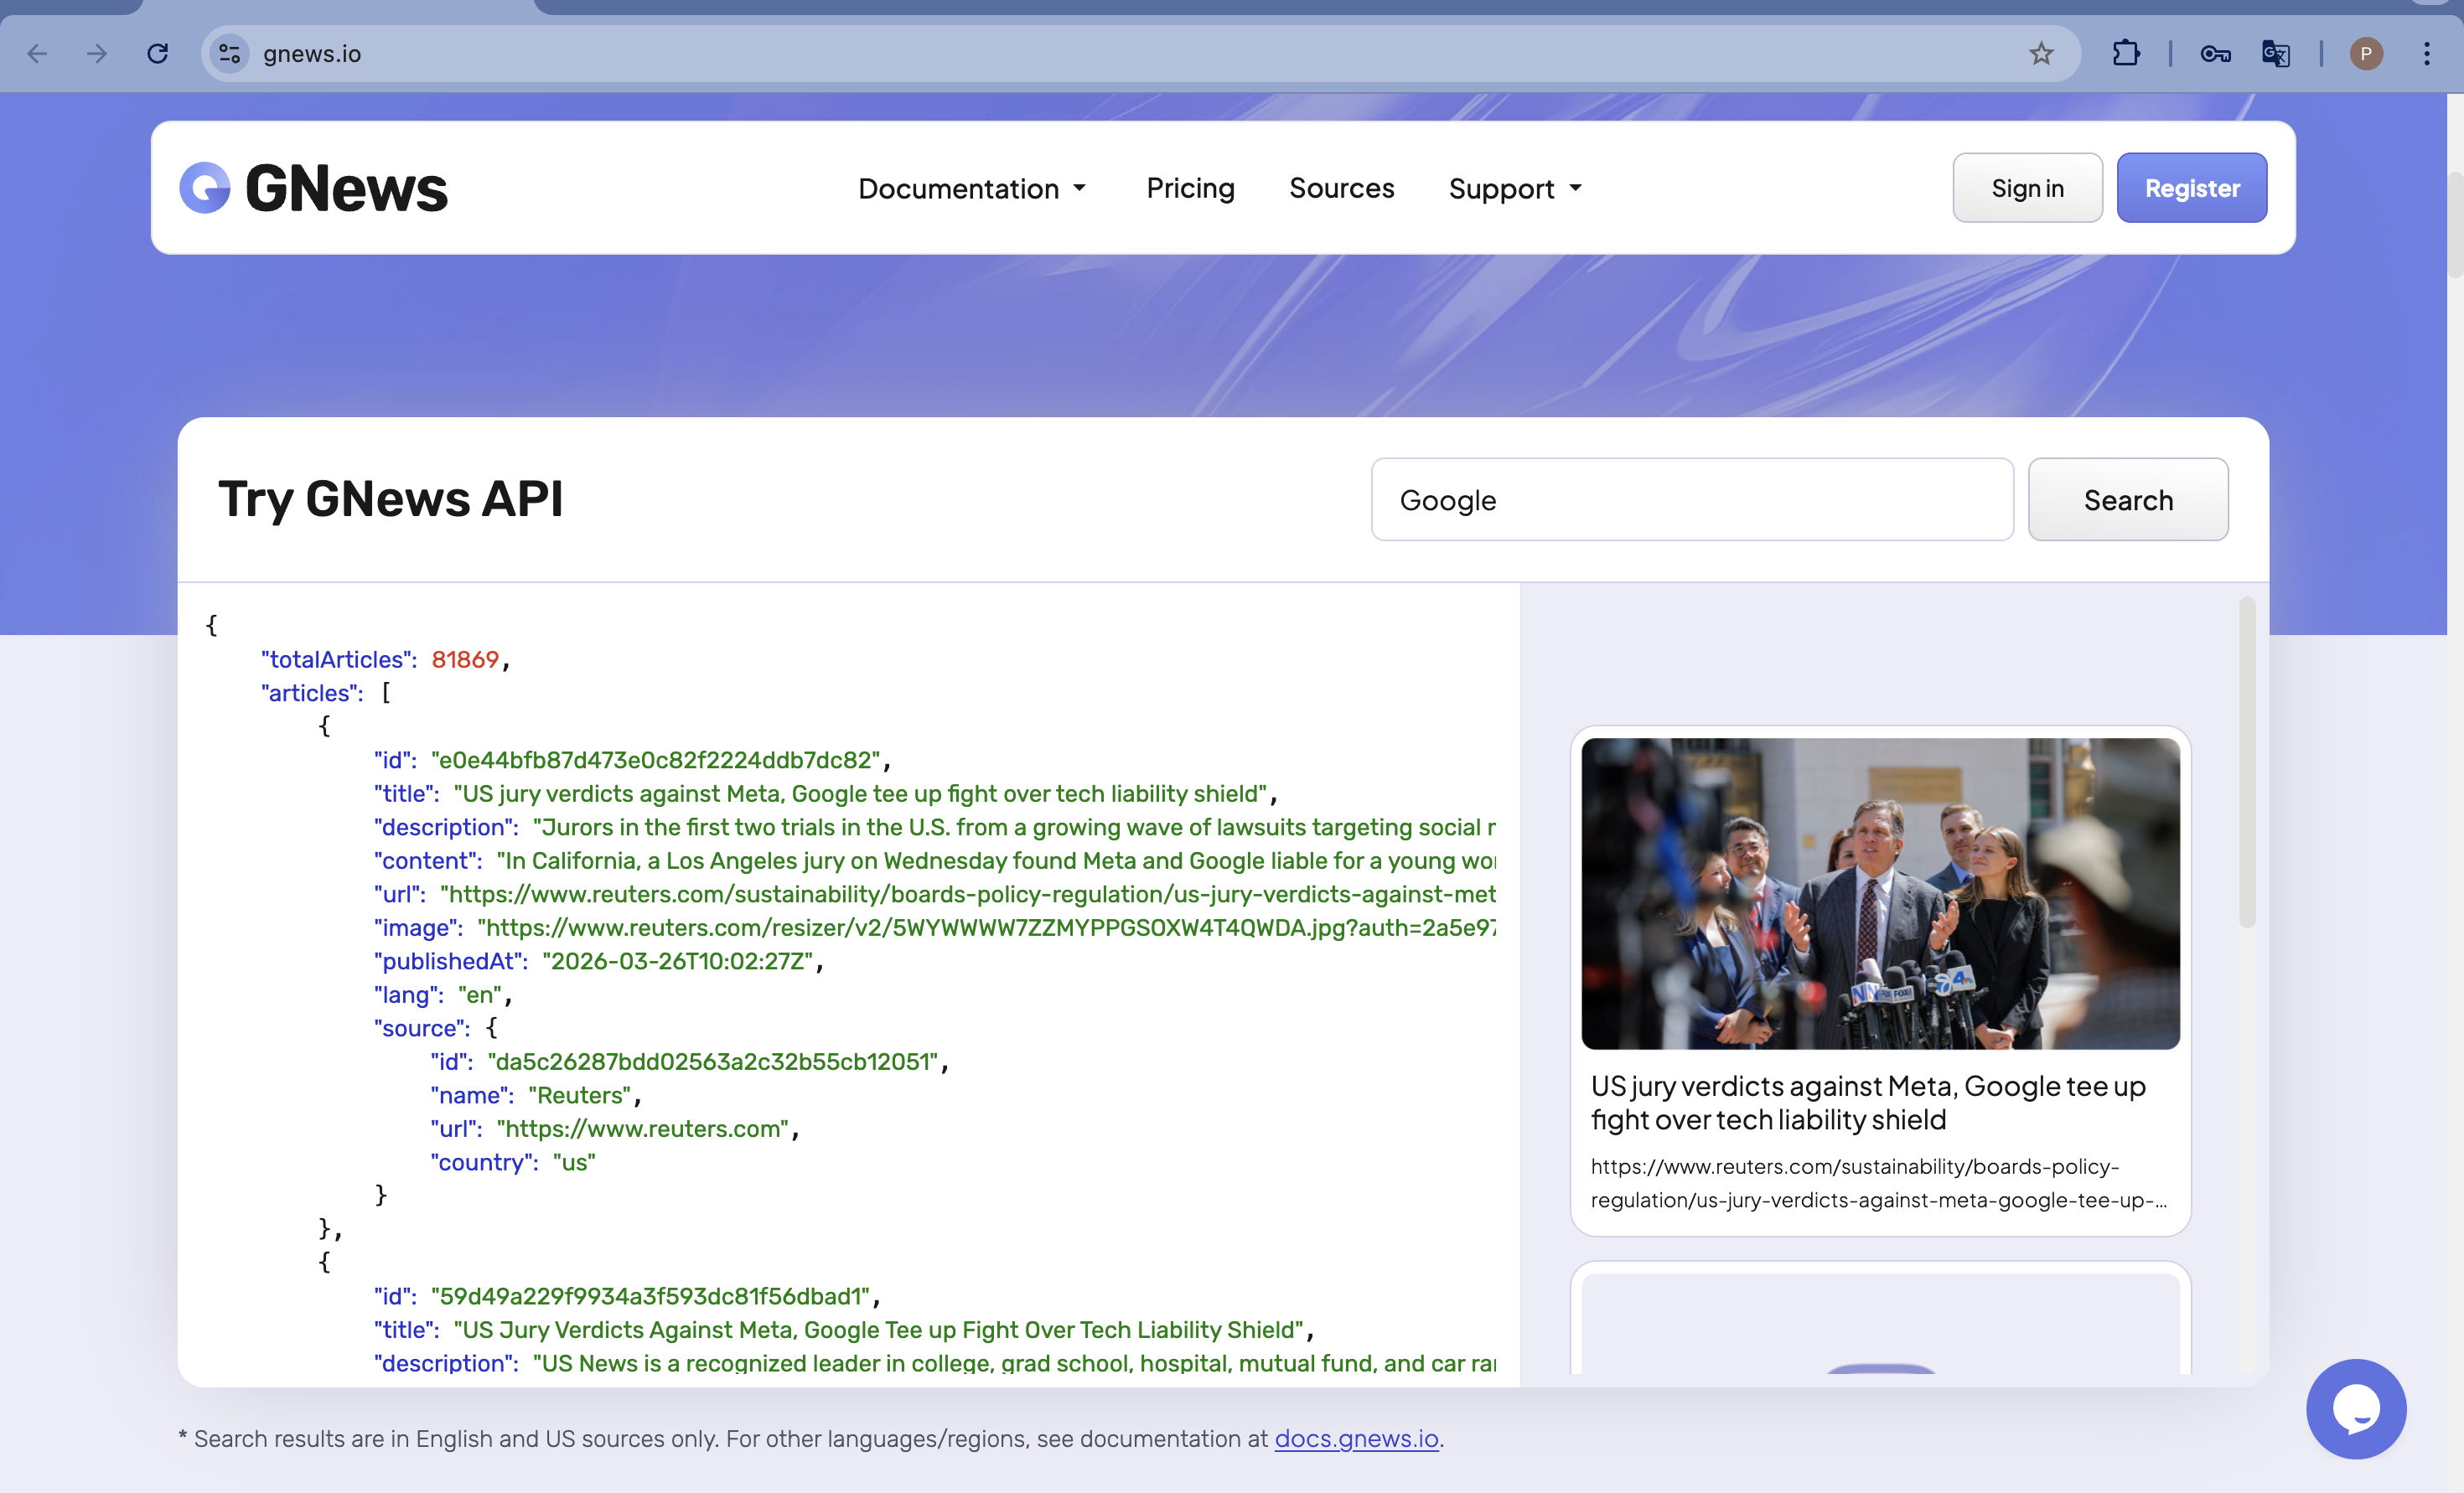Screen dimensions: 2464x1493
Task: Open browser extensions puzzle icon
Action: pos(2128,53)
